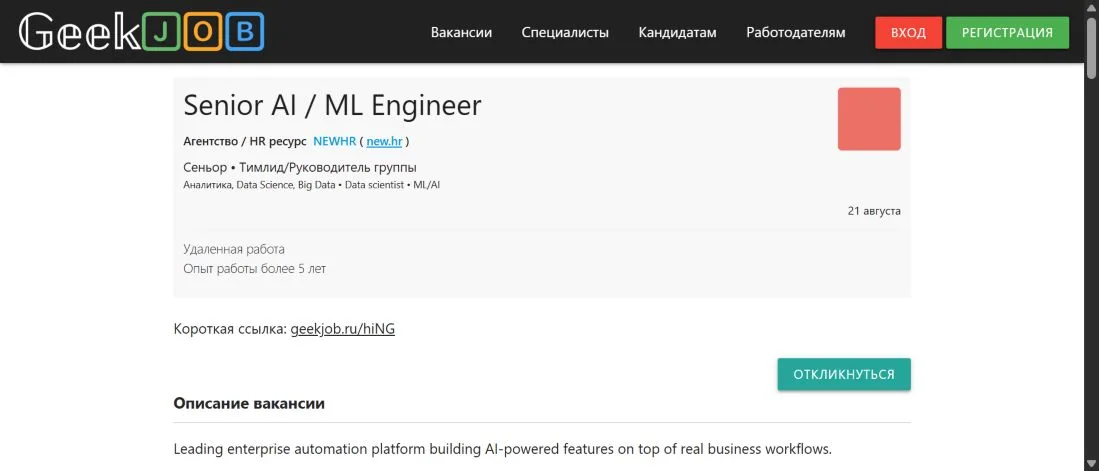Open the Специалисты menu item

click(565, 32)
